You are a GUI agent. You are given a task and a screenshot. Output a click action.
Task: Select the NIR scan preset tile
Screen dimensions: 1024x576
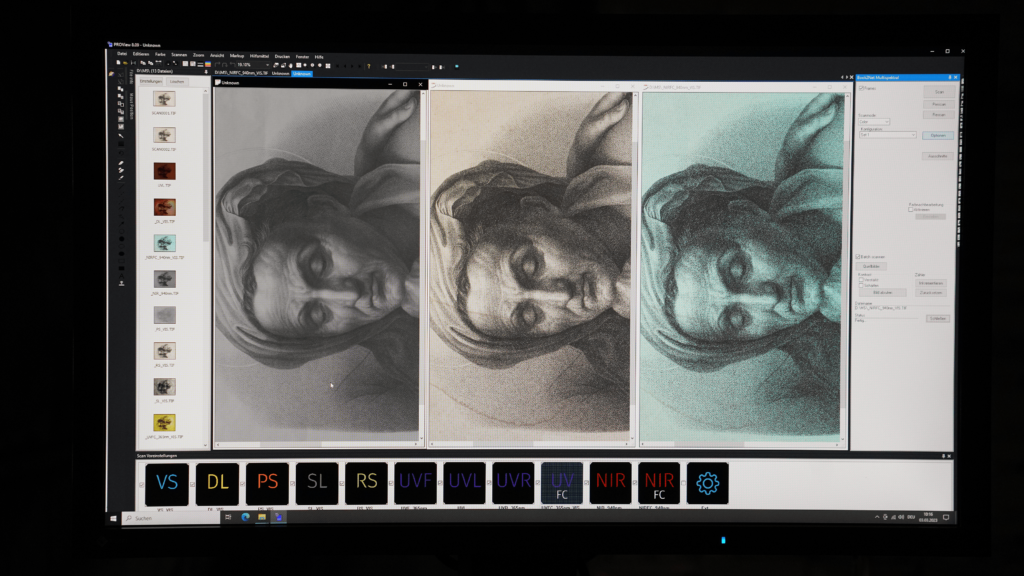pyautogui.click(x=611, y=483)
